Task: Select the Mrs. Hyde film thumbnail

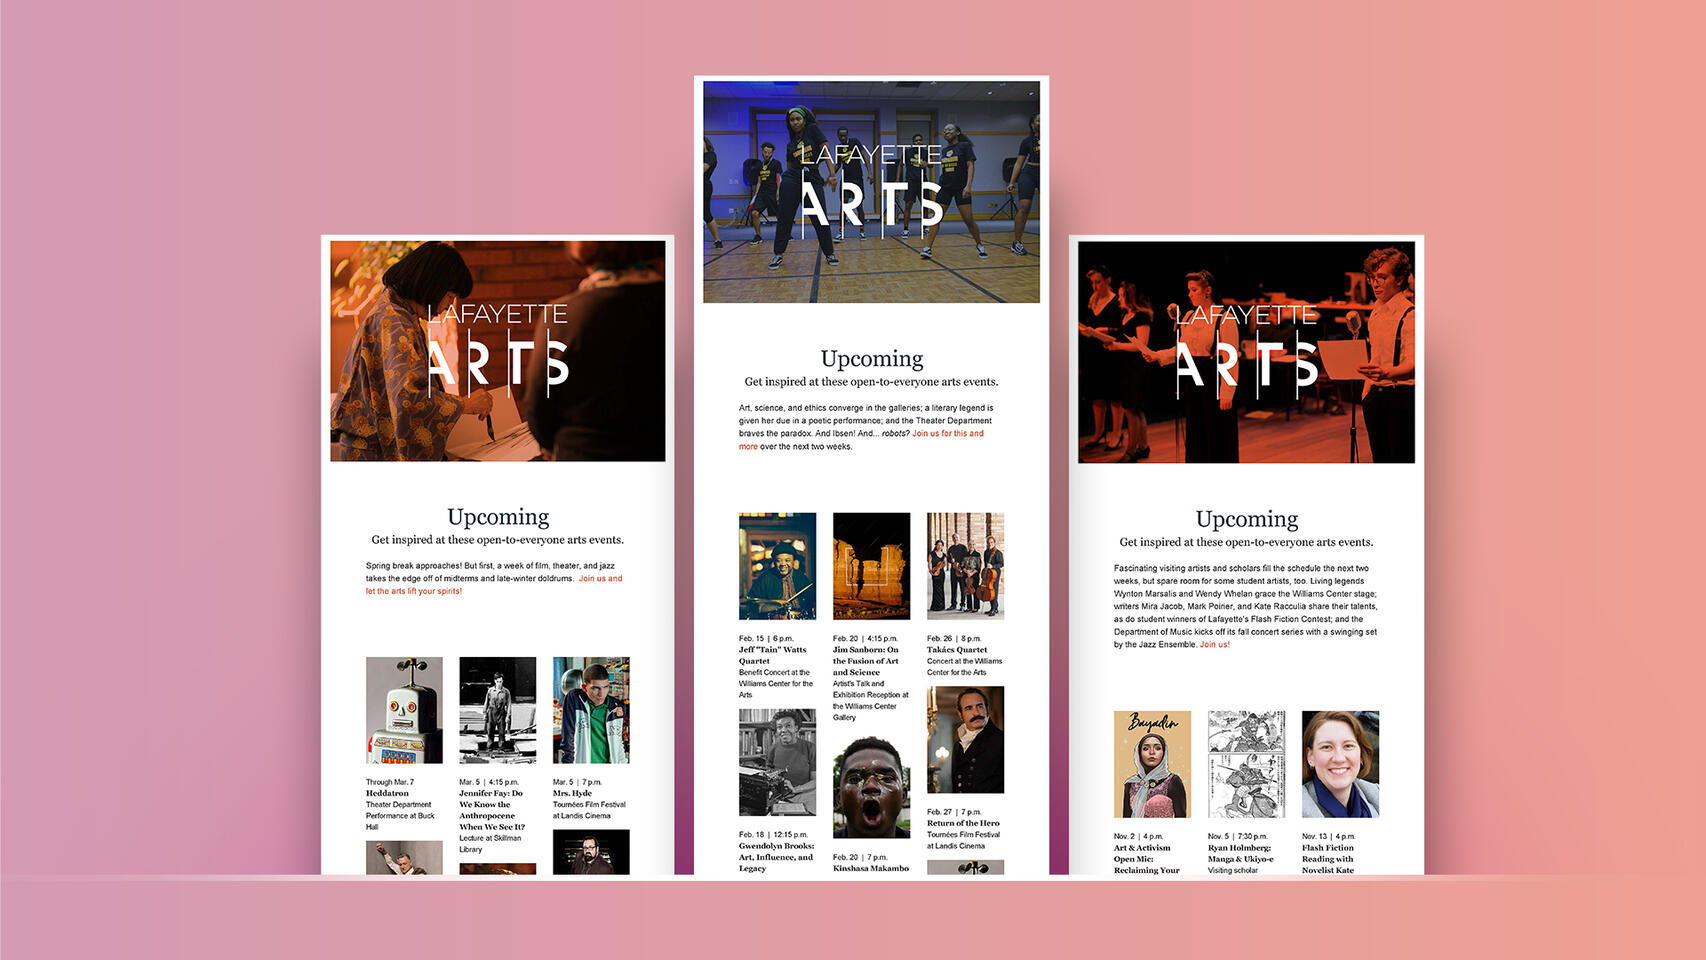Action: (591, 710)
